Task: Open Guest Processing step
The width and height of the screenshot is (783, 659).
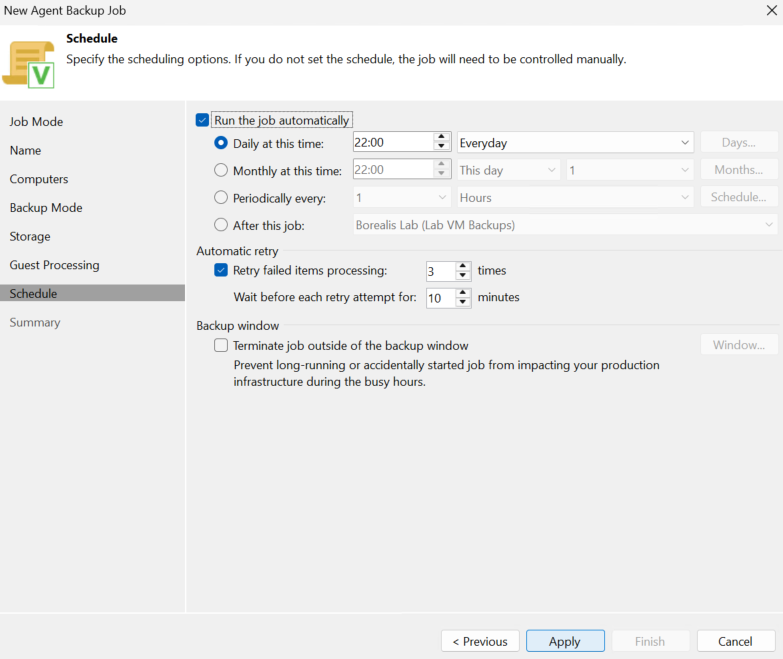Action: pos(54,265)
